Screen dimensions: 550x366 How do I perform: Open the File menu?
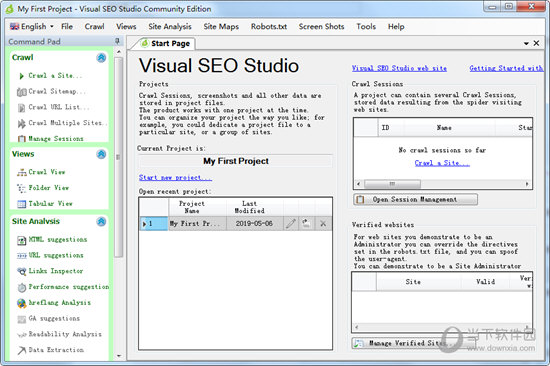pos(67,26)
